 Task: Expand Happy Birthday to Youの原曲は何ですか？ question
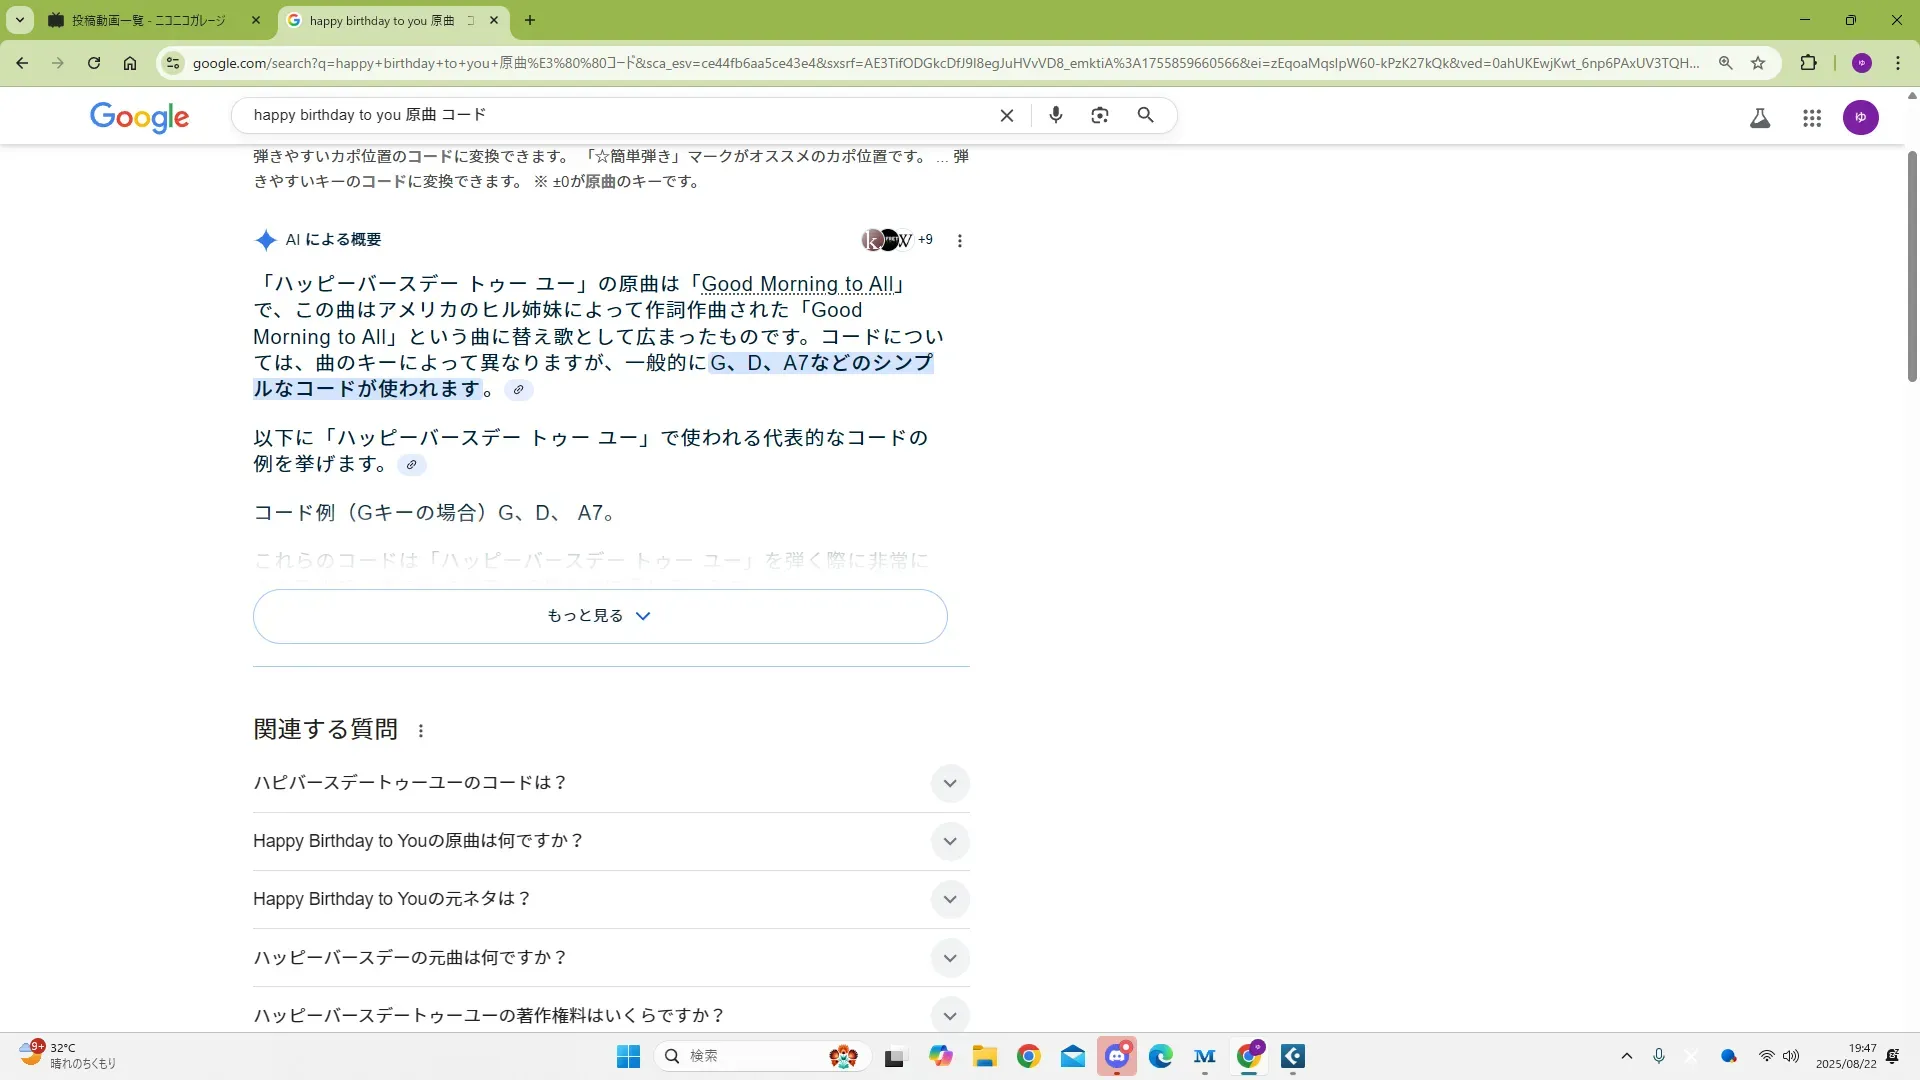pos(949,841)
